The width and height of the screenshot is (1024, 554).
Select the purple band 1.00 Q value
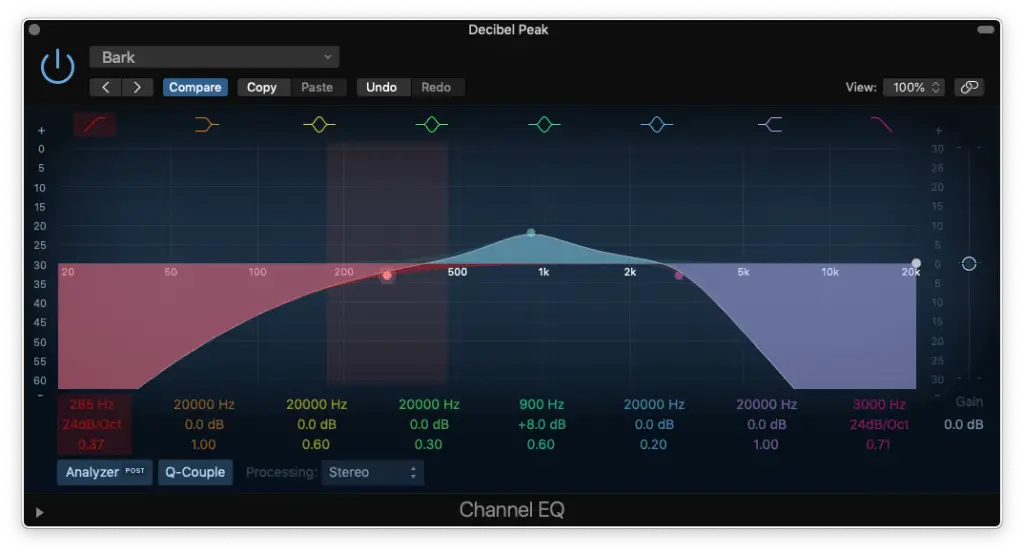(765, 445)
